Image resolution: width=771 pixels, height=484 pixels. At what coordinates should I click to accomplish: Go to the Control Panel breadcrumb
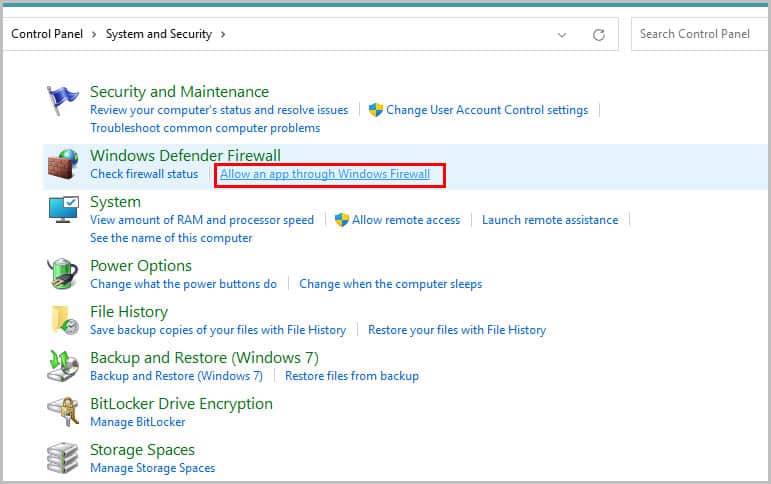coord(47,34)
